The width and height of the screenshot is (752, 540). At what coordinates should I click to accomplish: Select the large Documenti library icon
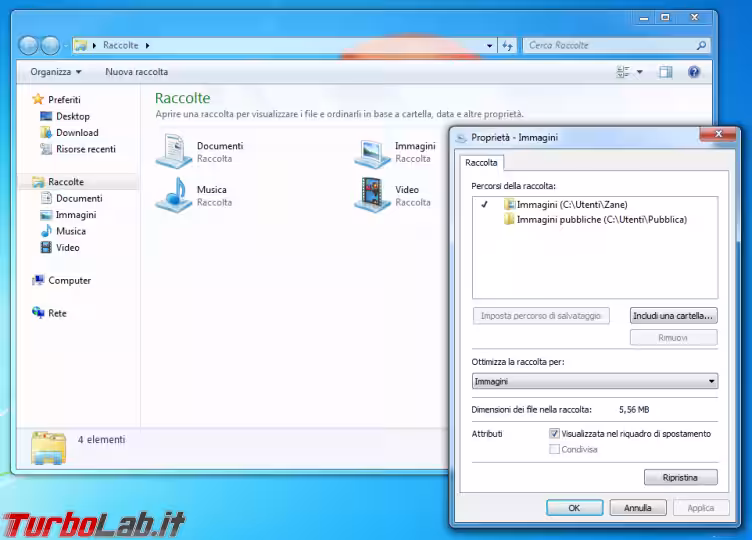(x=174, y=152)
